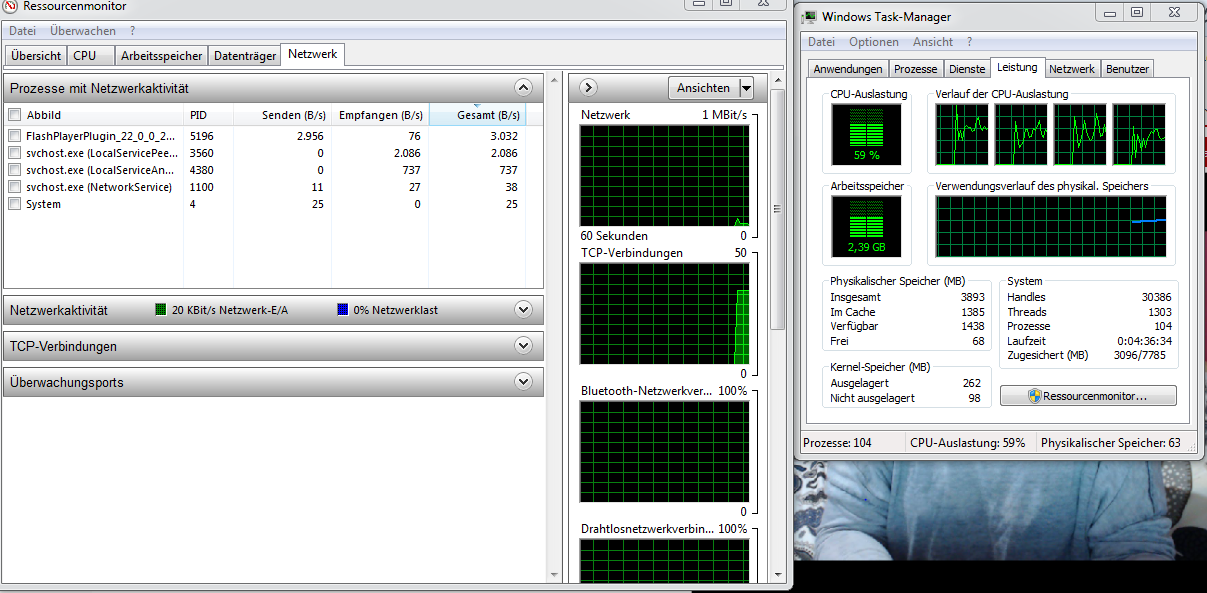Check the svchost.exe LocalServiceAn checkbox
Viewport: 1207px width, 593px height.
tap(14, 170)
